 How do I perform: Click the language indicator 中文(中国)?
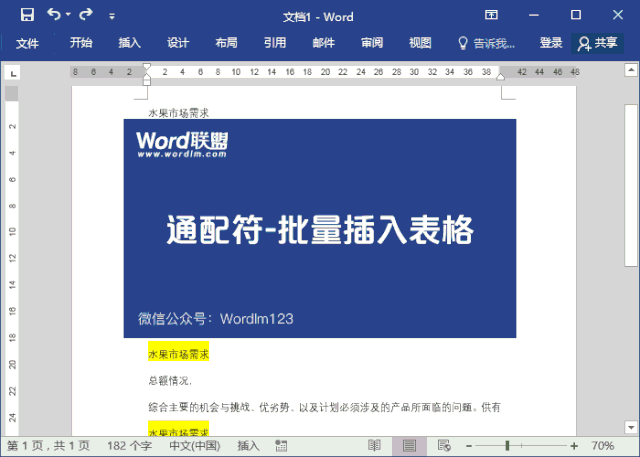coord(195,446)
